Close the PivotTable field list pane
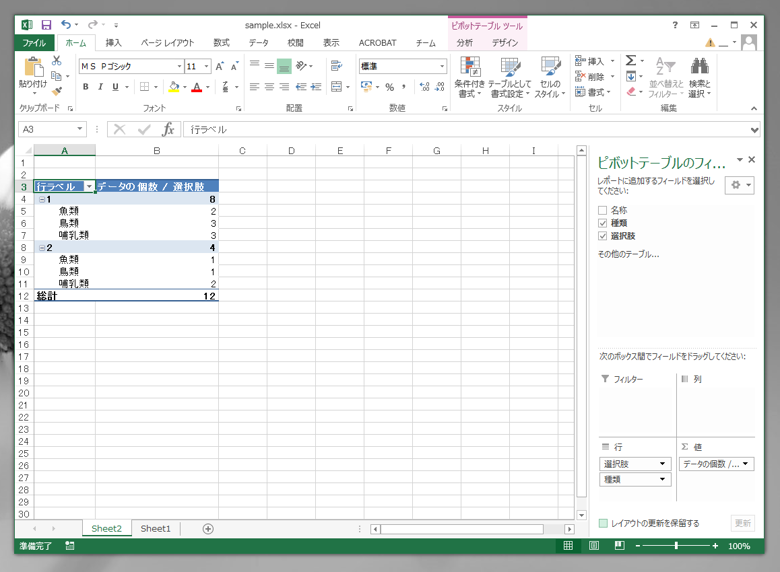The width and height of the screenshot is (780, 572). tap(752, 160)
